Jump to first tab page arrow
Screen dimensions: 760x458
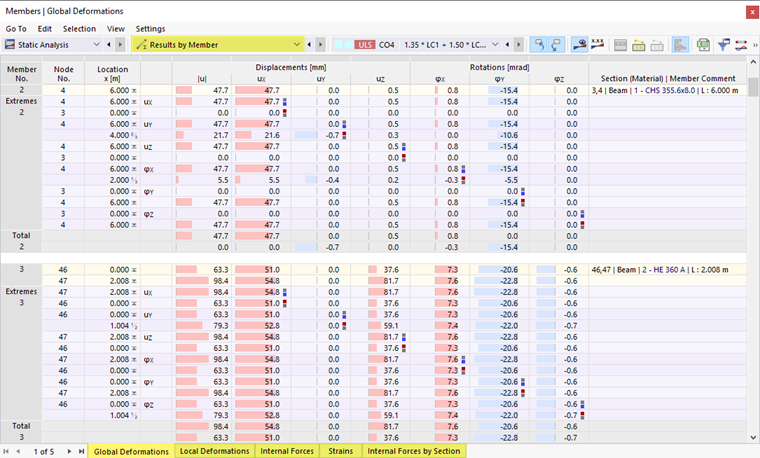tap(6, 451)
